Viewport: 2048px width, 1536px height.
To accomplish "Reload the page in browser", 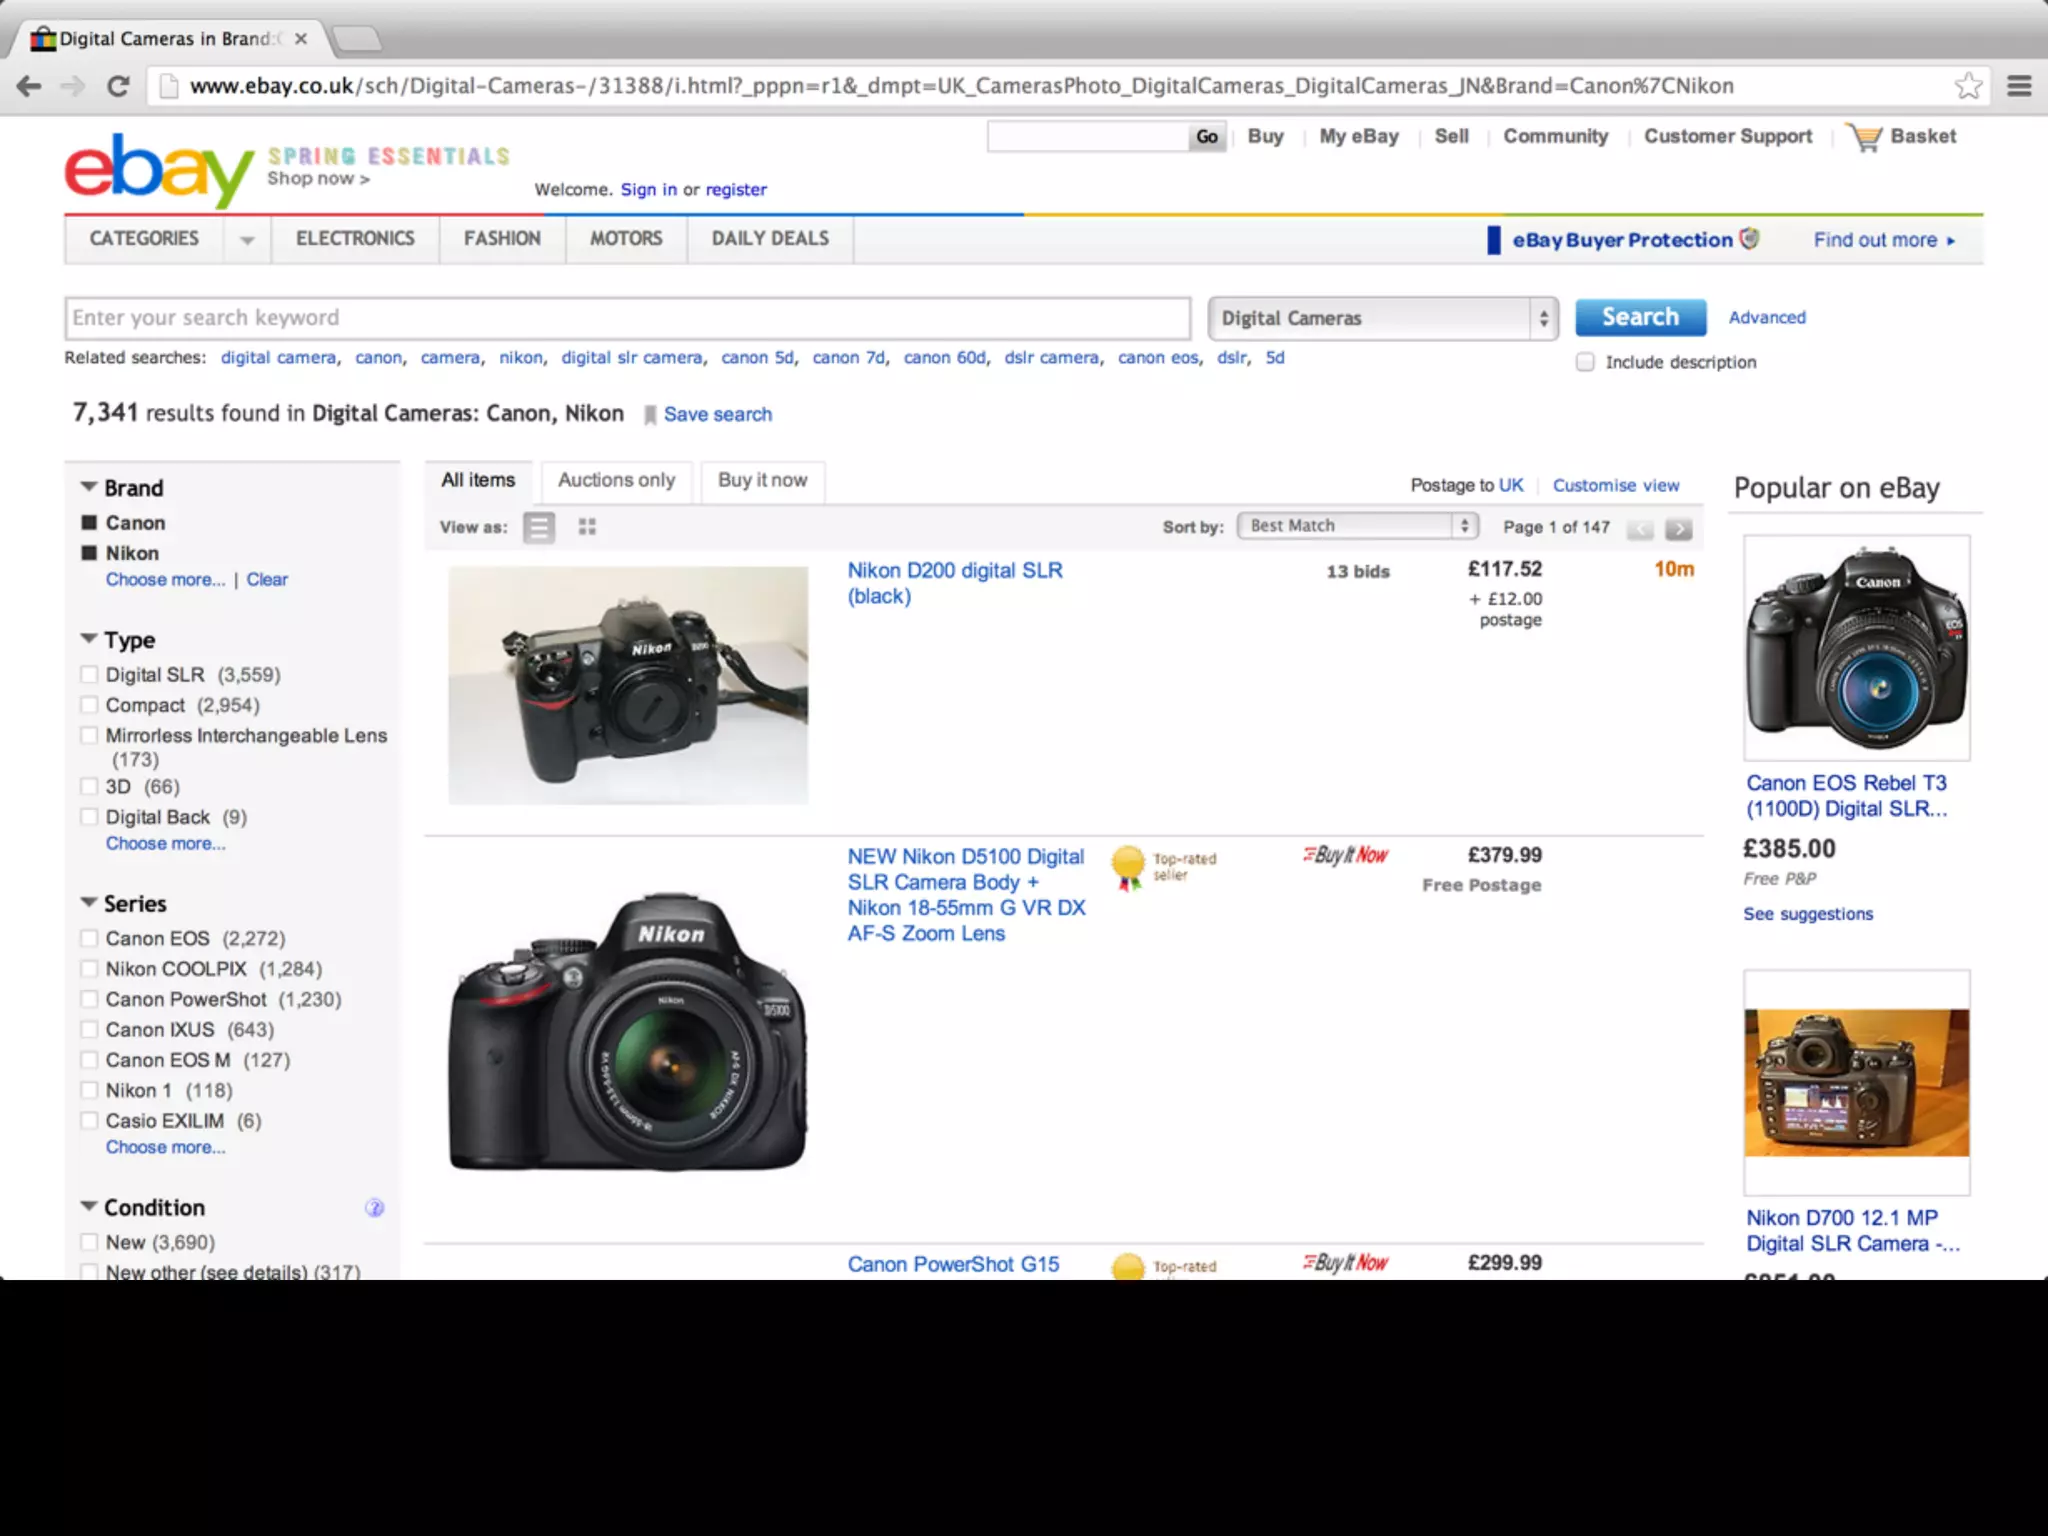I will 118,86.
